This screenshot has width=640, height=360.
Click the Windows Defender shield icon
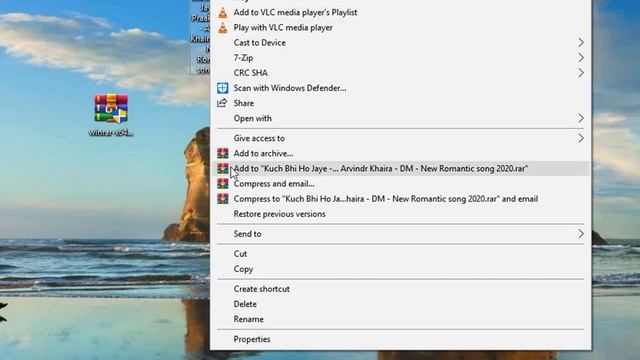[x=222, y=88]
